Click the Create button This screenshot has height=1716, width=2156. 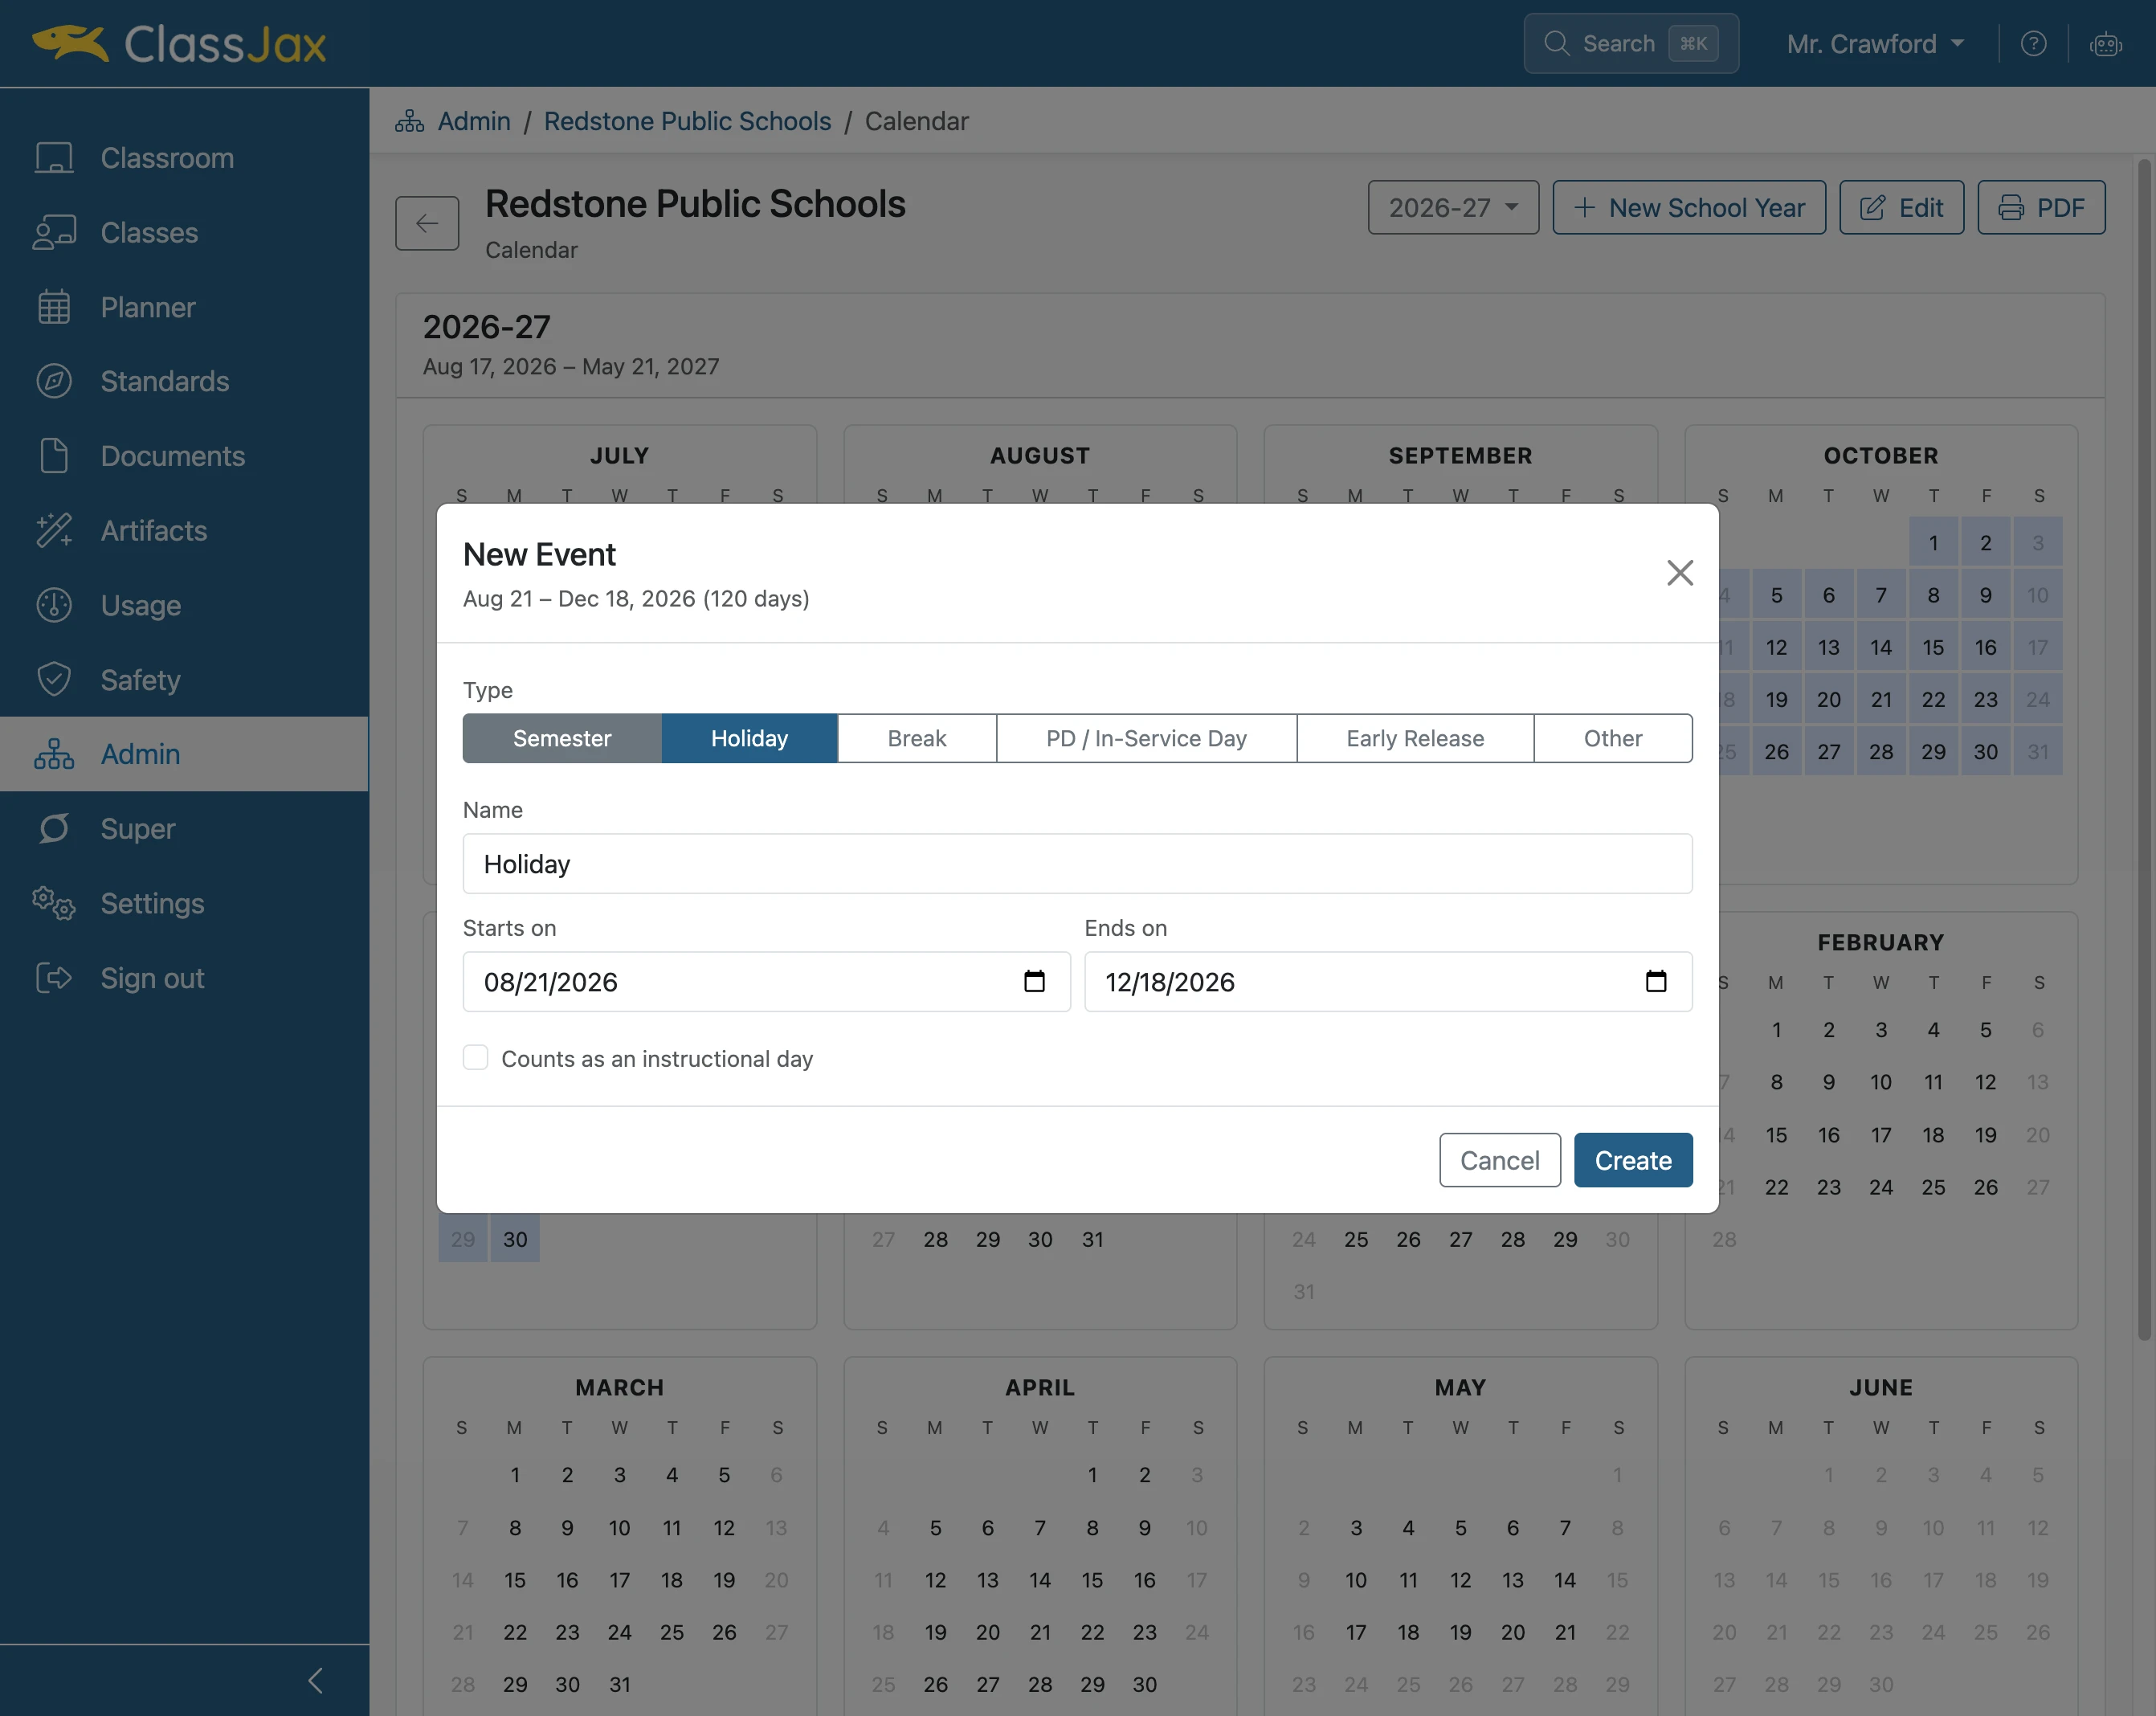click(1633, 1160)
